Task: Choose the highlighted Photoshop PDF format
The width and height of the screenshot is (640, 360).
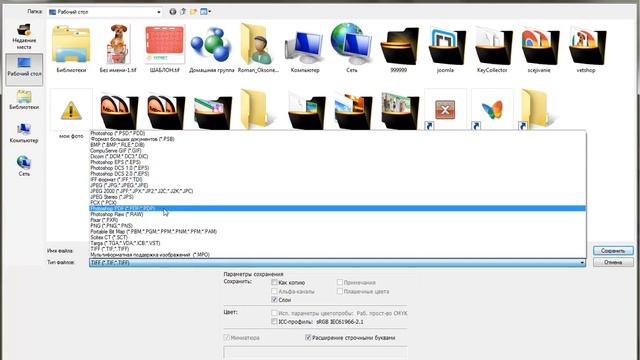Action: tap(338, 208)
